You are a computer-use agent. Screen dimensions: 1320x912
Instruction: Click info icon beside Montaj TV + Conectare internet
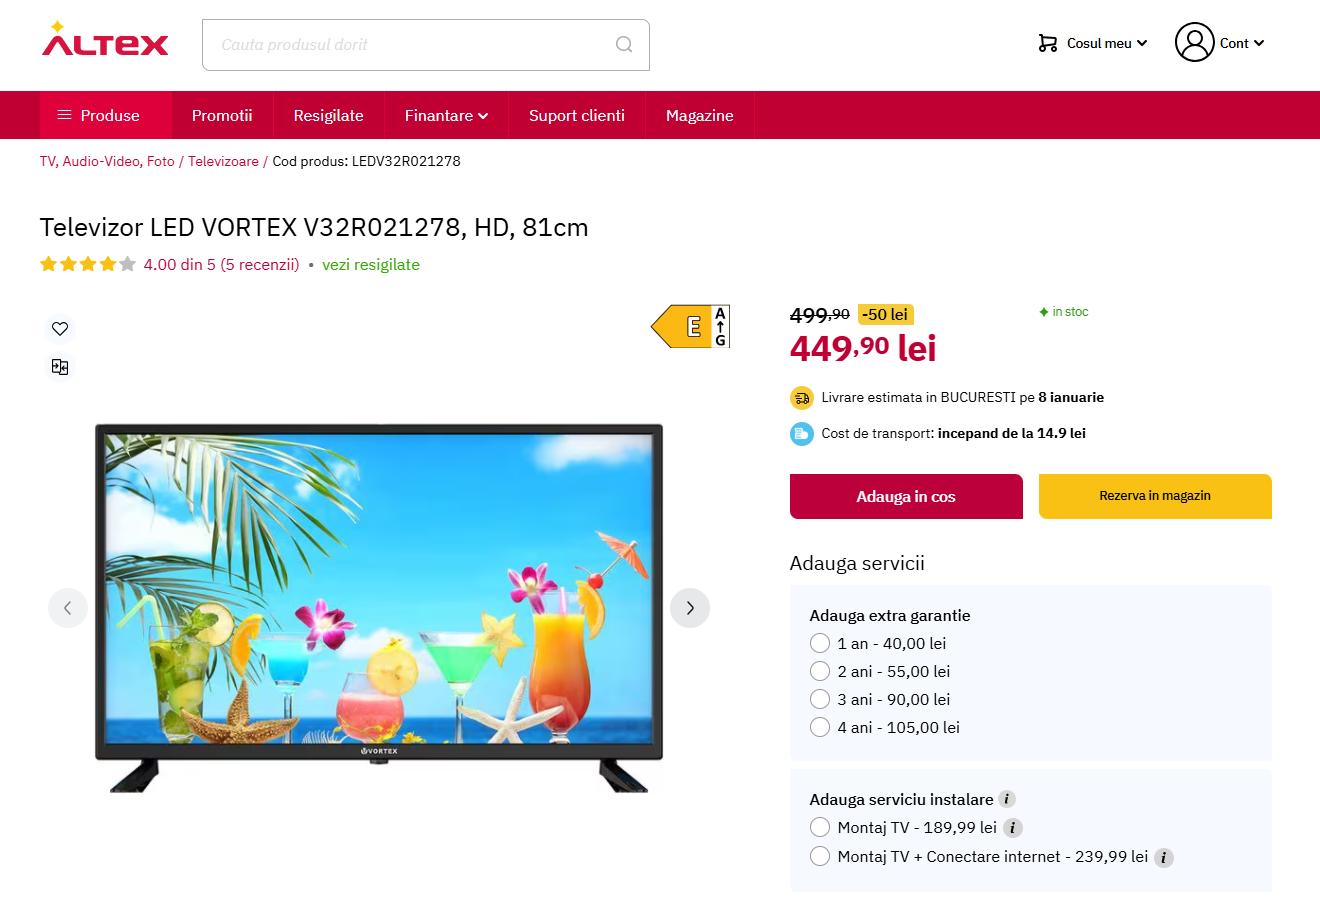(1164, 858)
